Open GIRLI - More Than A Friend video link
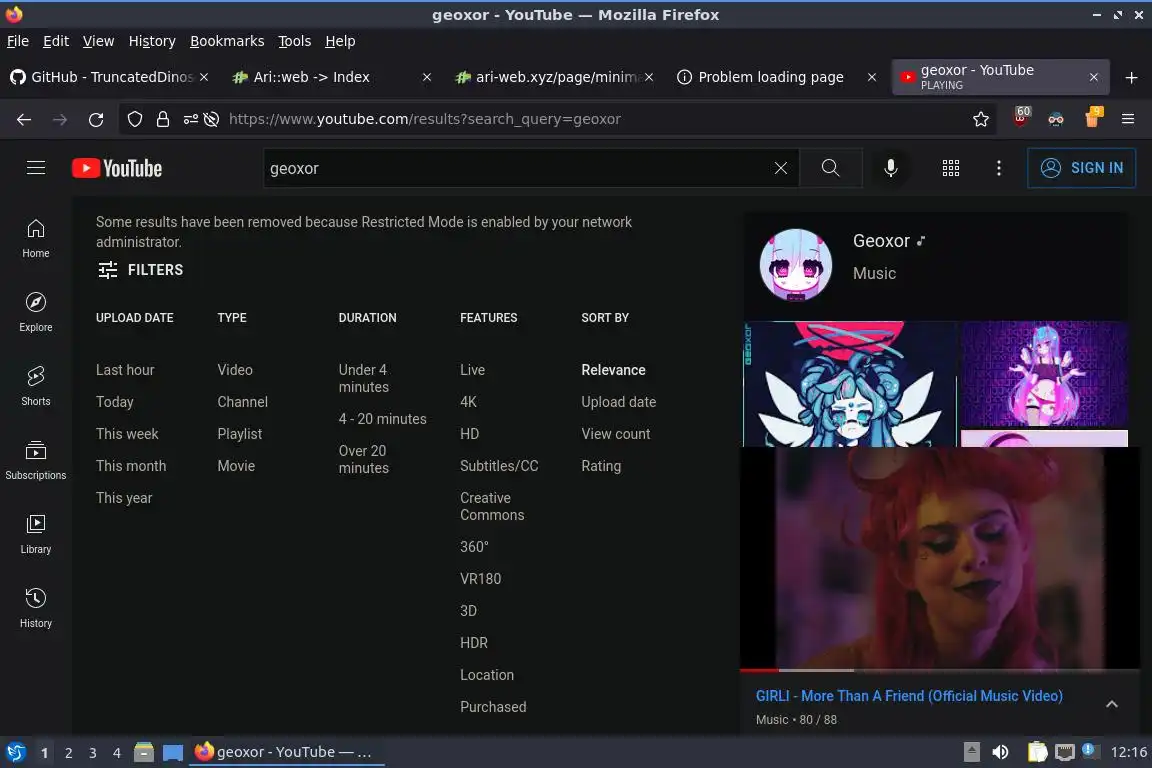The height and width of the screenshot is (768, 1152). 909,696
